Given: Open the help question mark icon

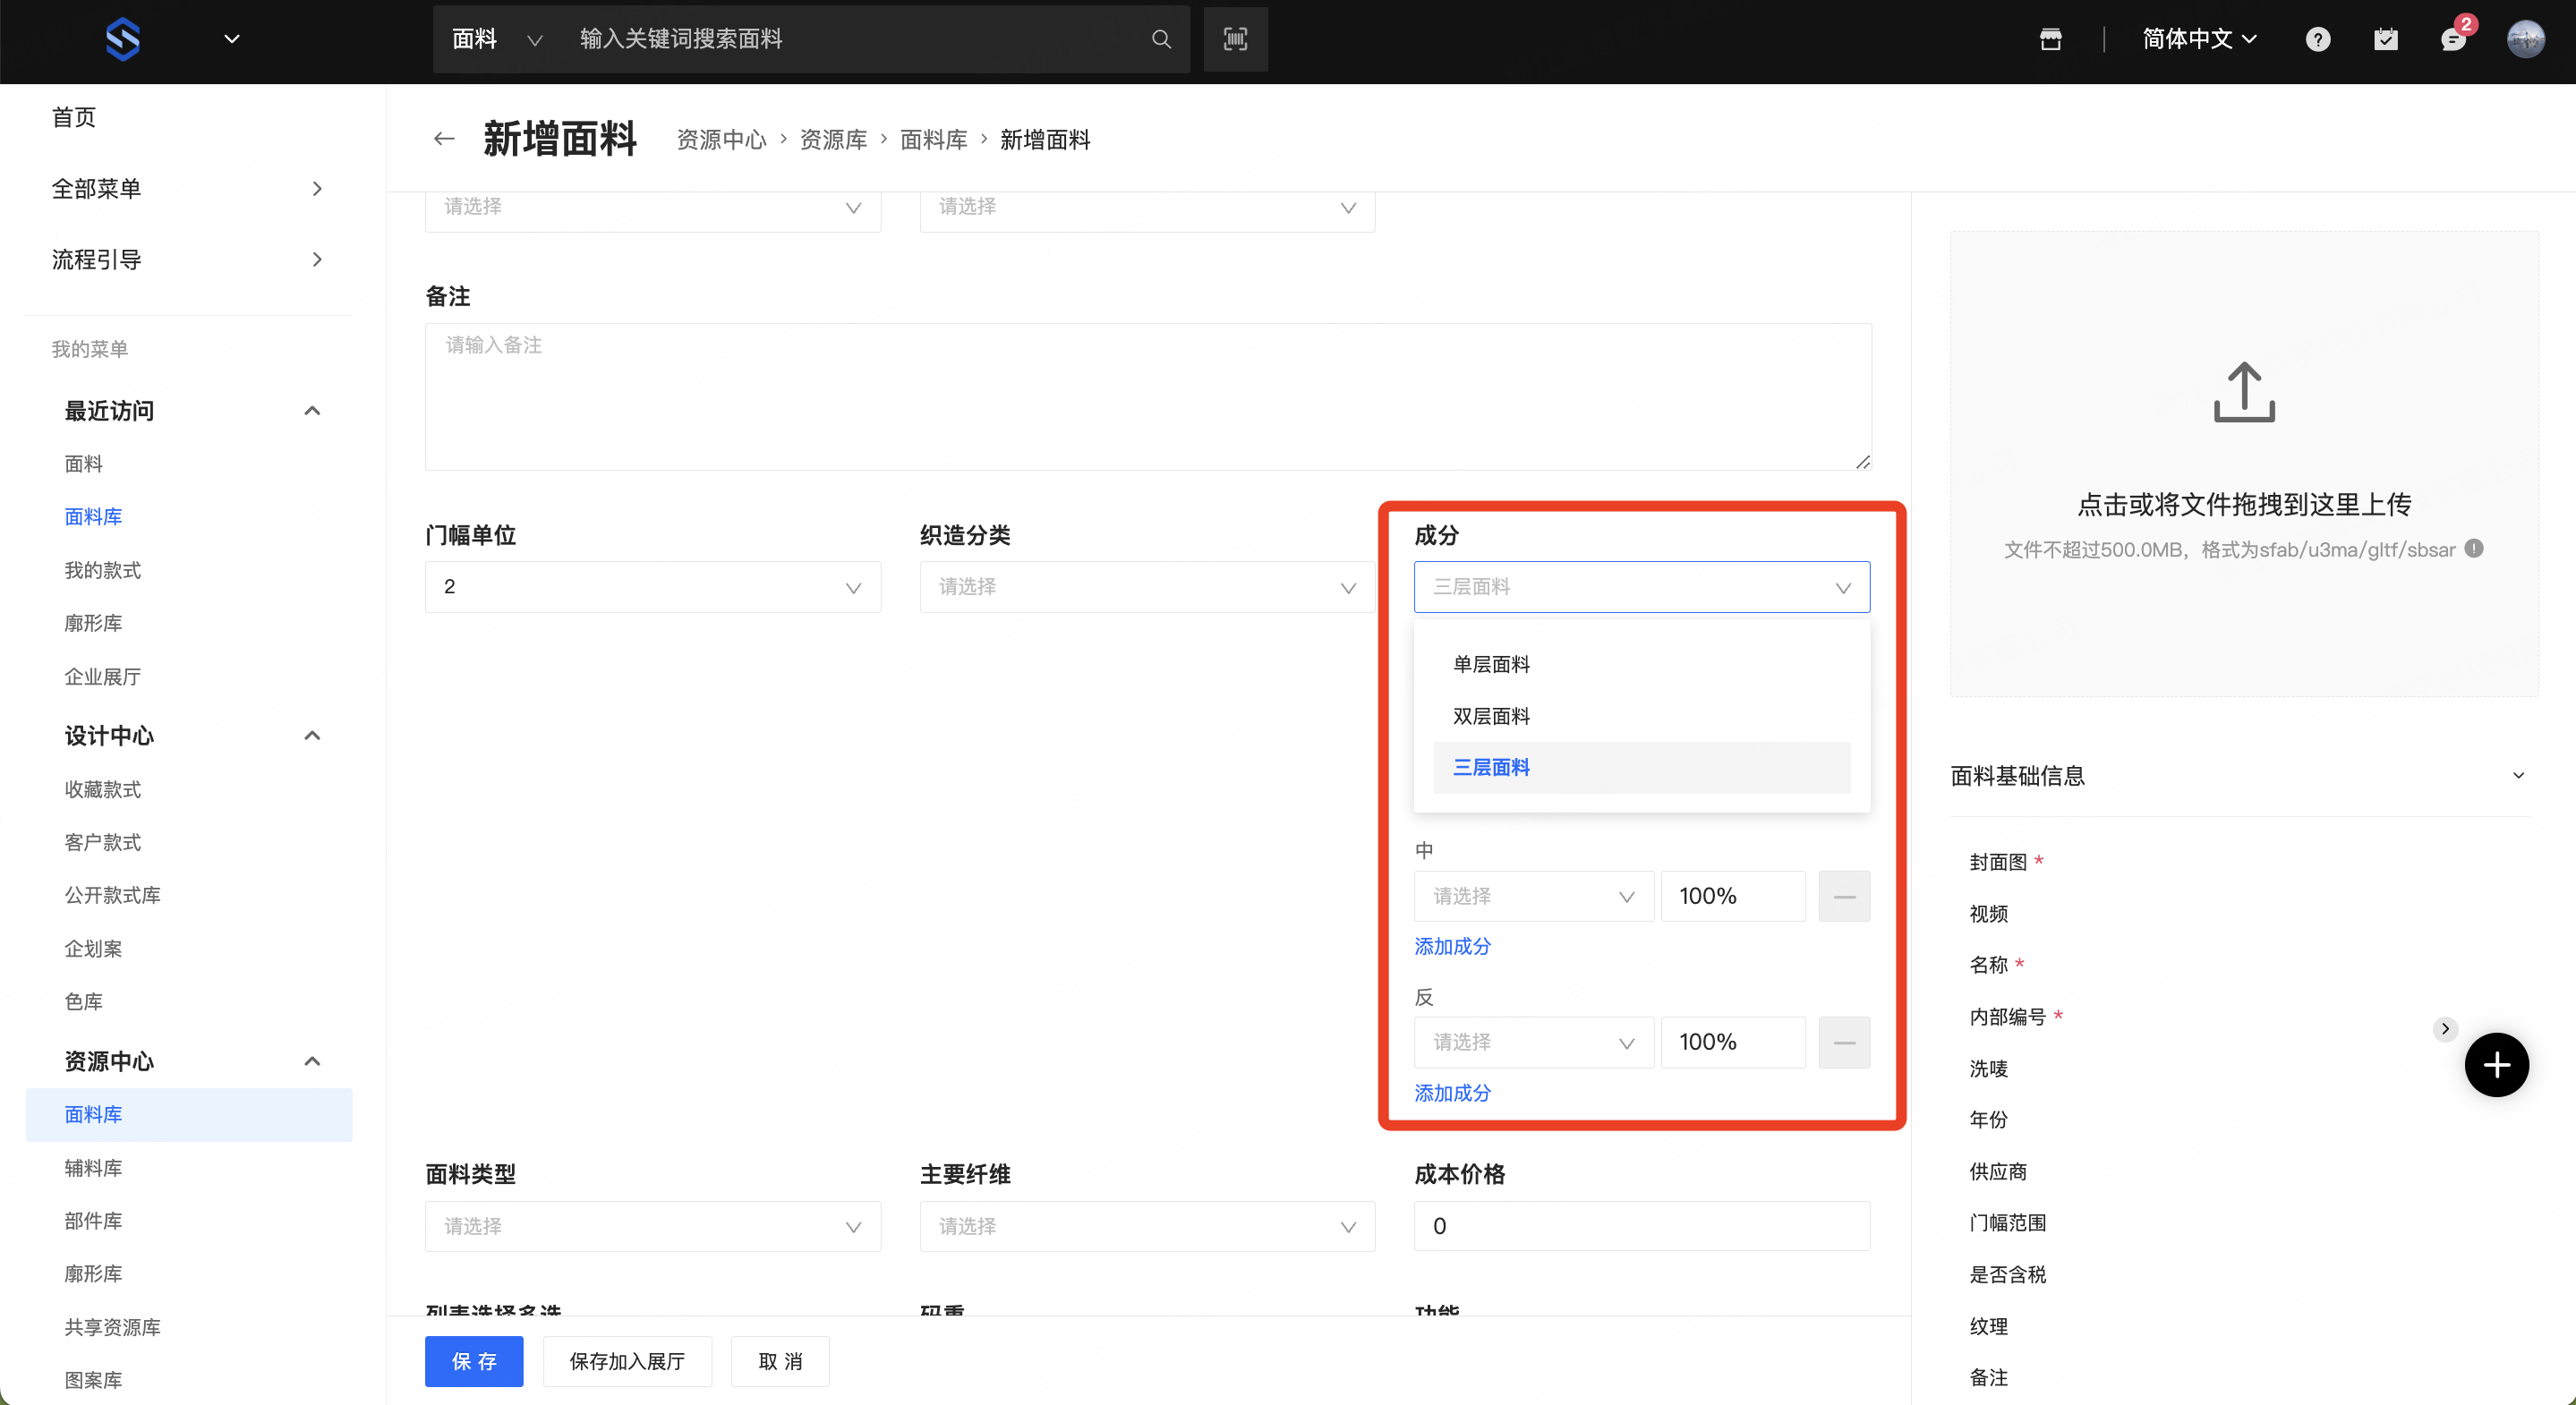Looking at the screenshot, I should point(2317,39).
